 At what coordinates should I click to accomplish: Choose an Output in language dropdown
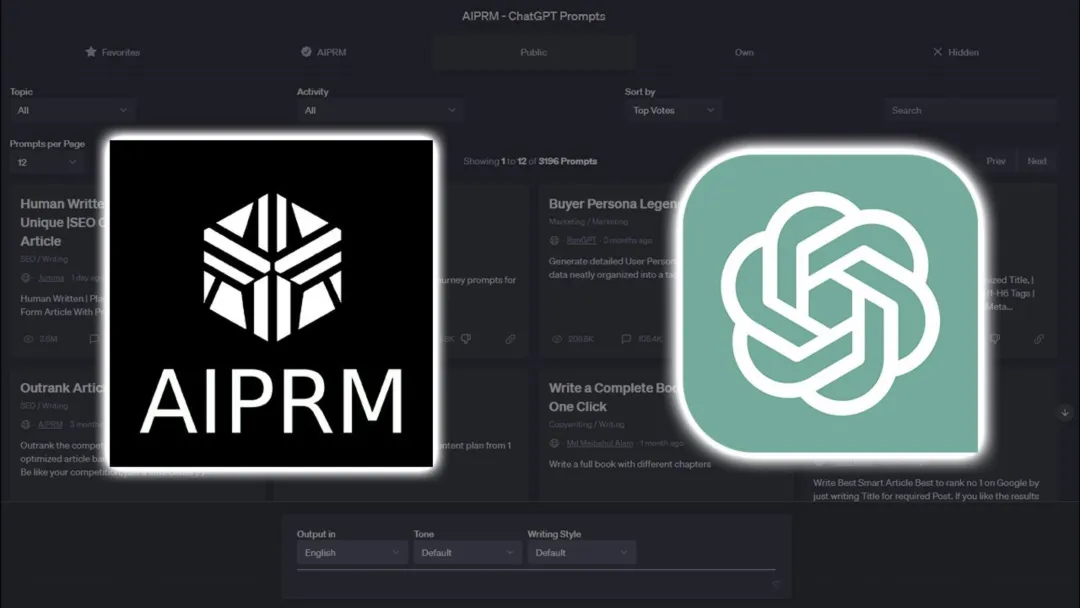(x=352, y=553)
